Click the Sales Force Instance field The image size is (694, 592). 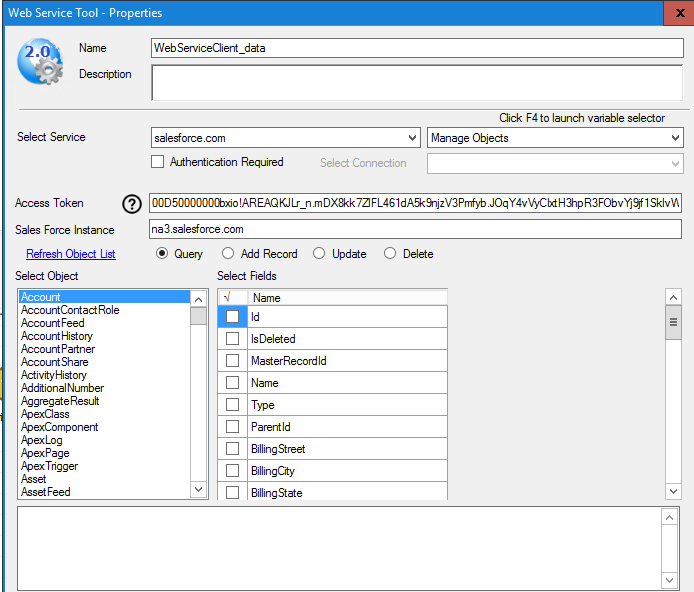point(415,229)
